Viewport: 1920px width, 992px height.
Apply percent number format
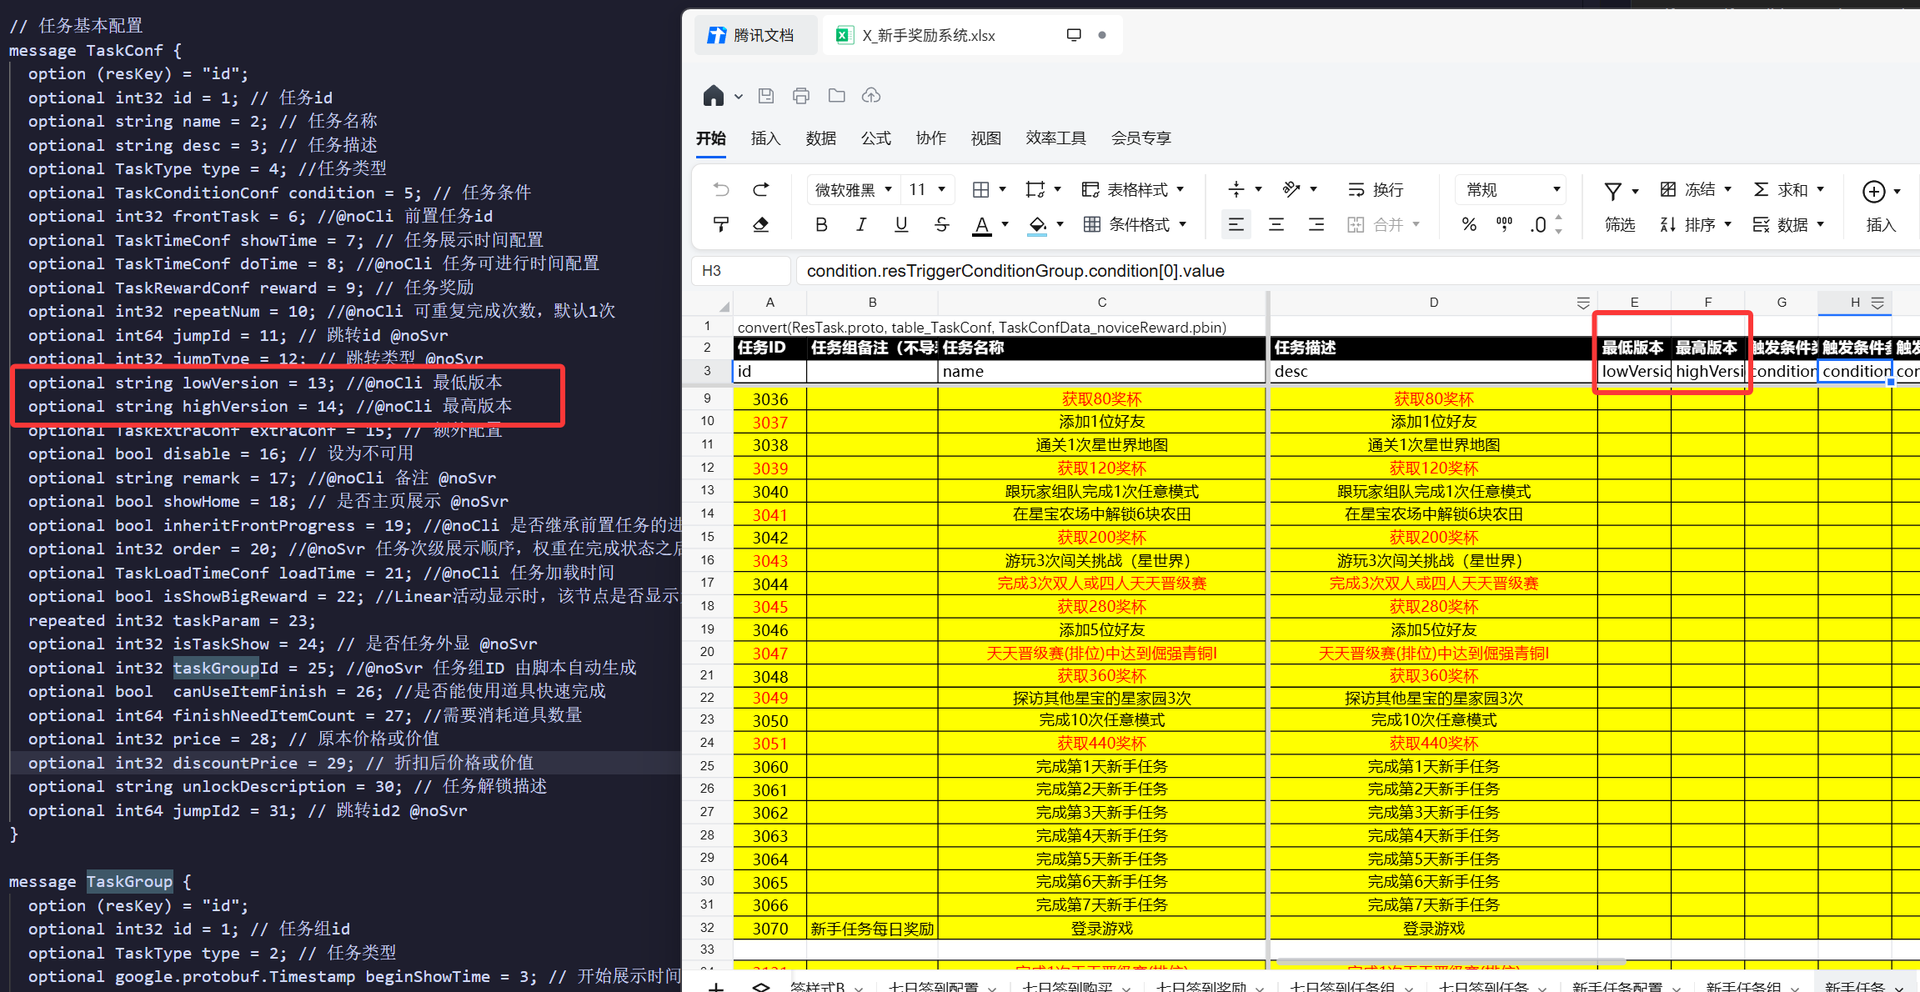click(x=1469, y=225)
